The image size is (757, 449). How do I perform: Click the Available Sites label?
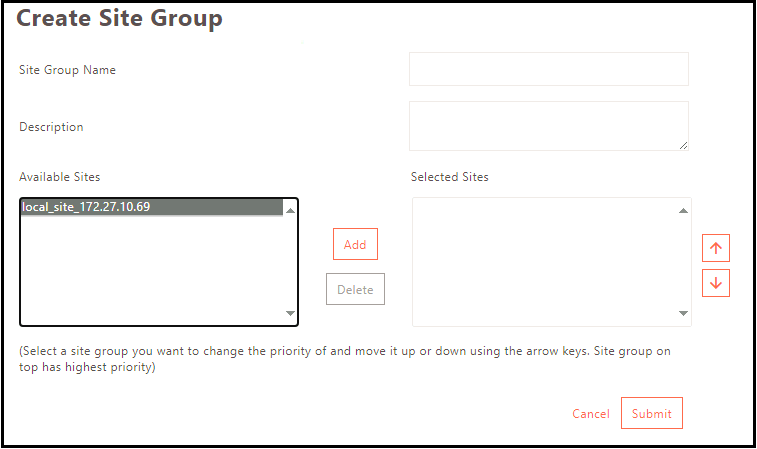pos(59,177)
